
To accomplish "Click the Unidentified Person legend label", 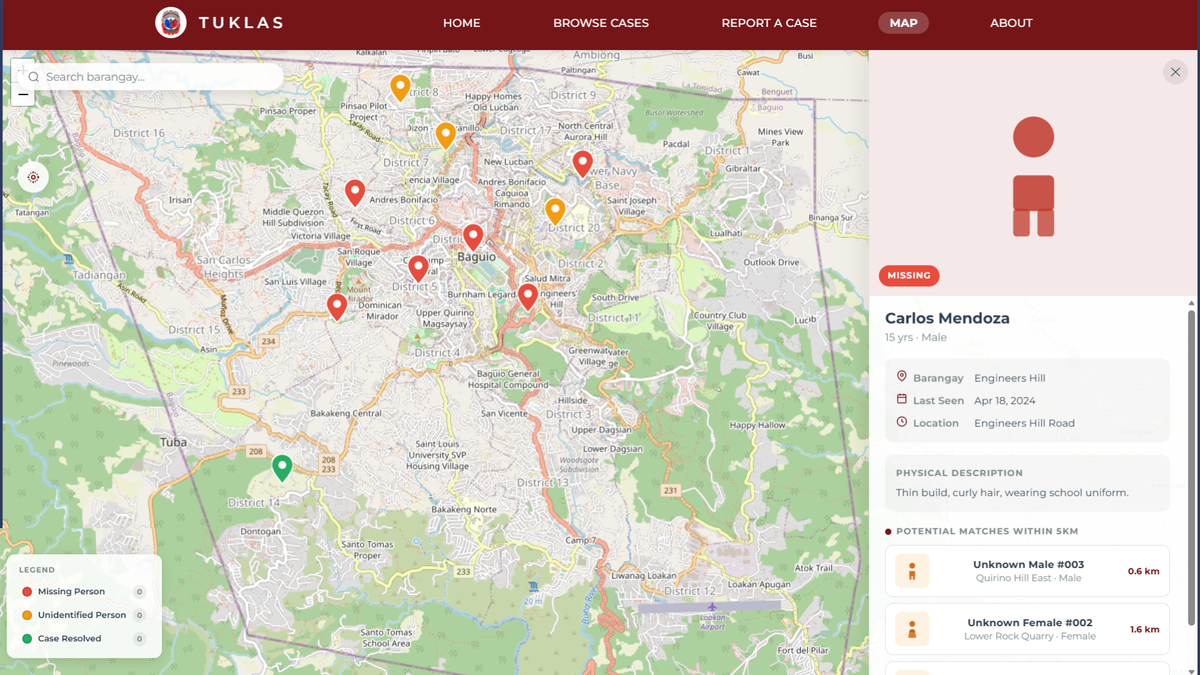I will coord(82,615).
